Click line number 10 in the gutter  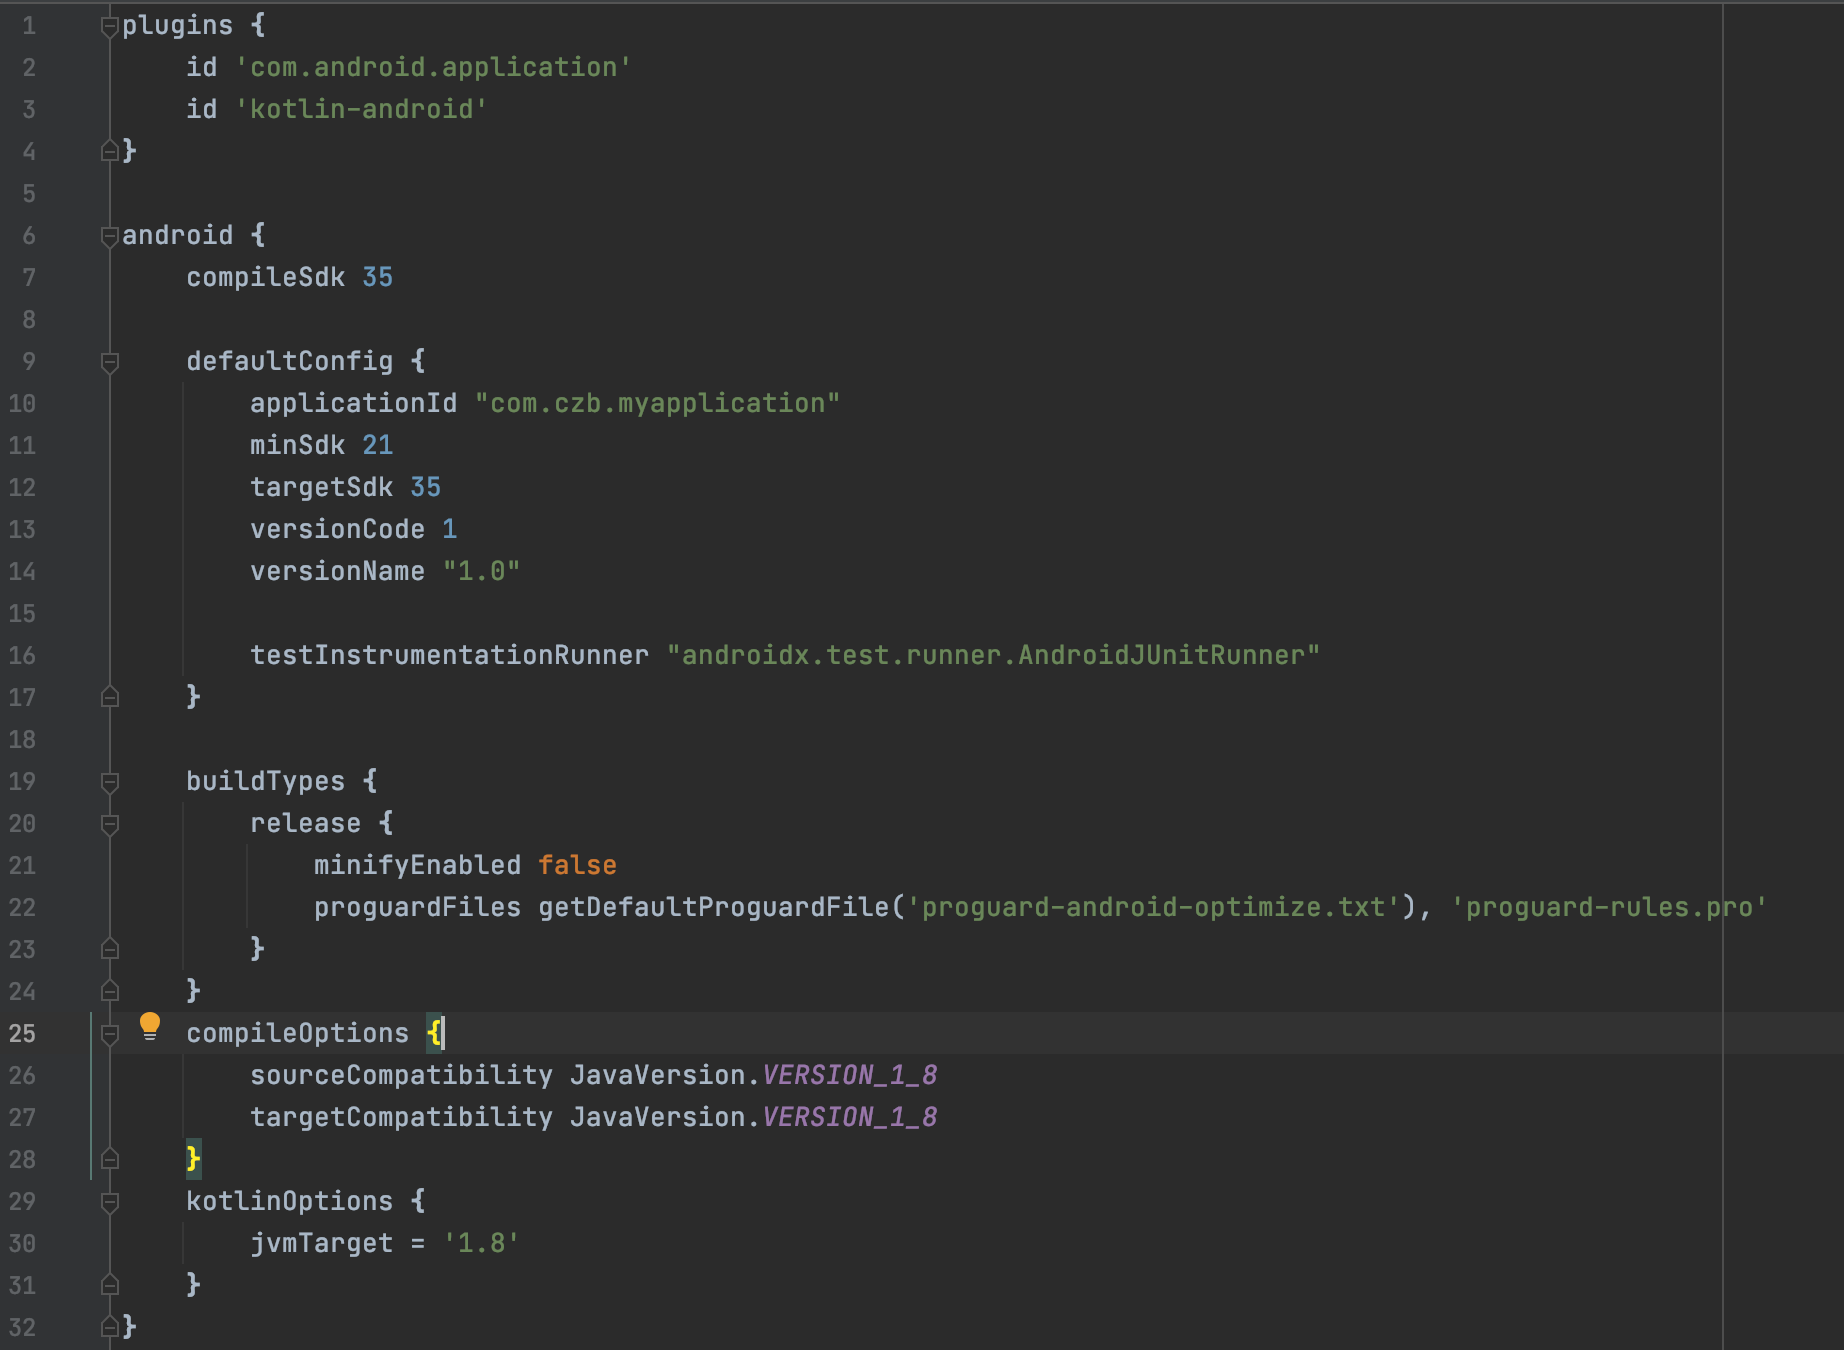point(24,403)
